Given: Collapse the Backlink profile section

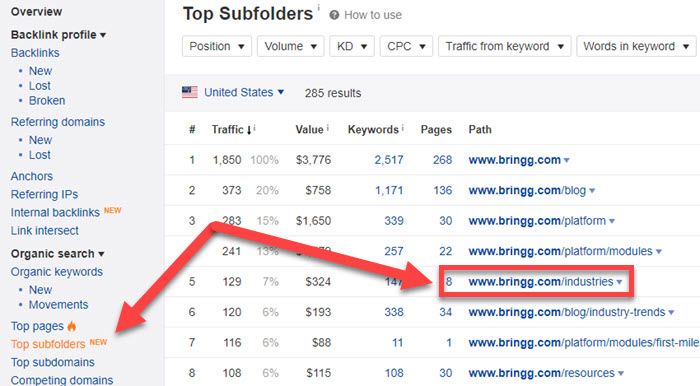Looking at the screenshot, I should click(58, 35).
